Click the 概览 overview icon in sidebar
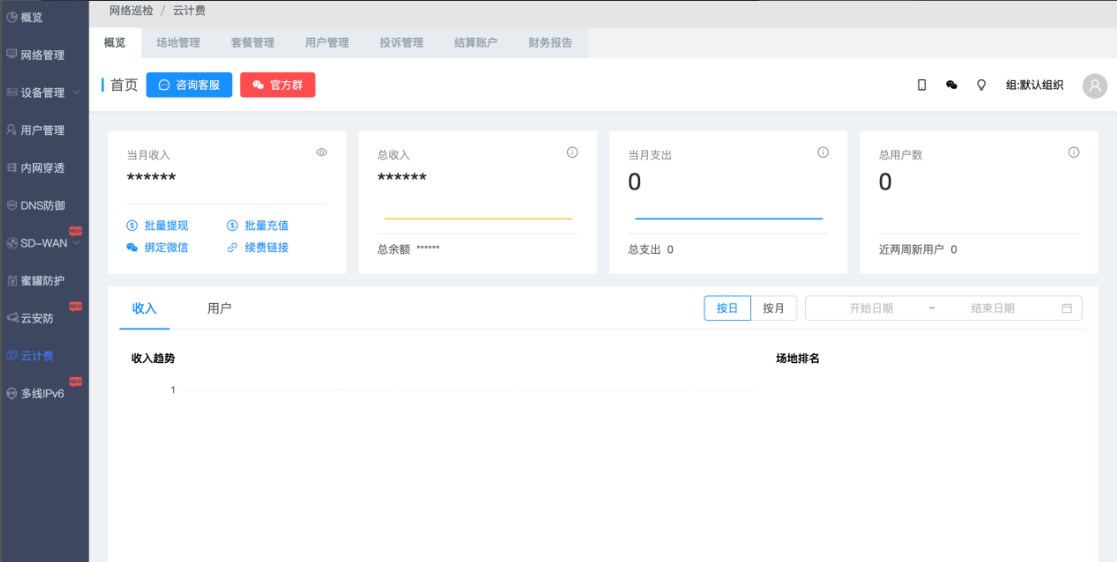The height and width of the screenshot is (562, 1117). [11, 17]
